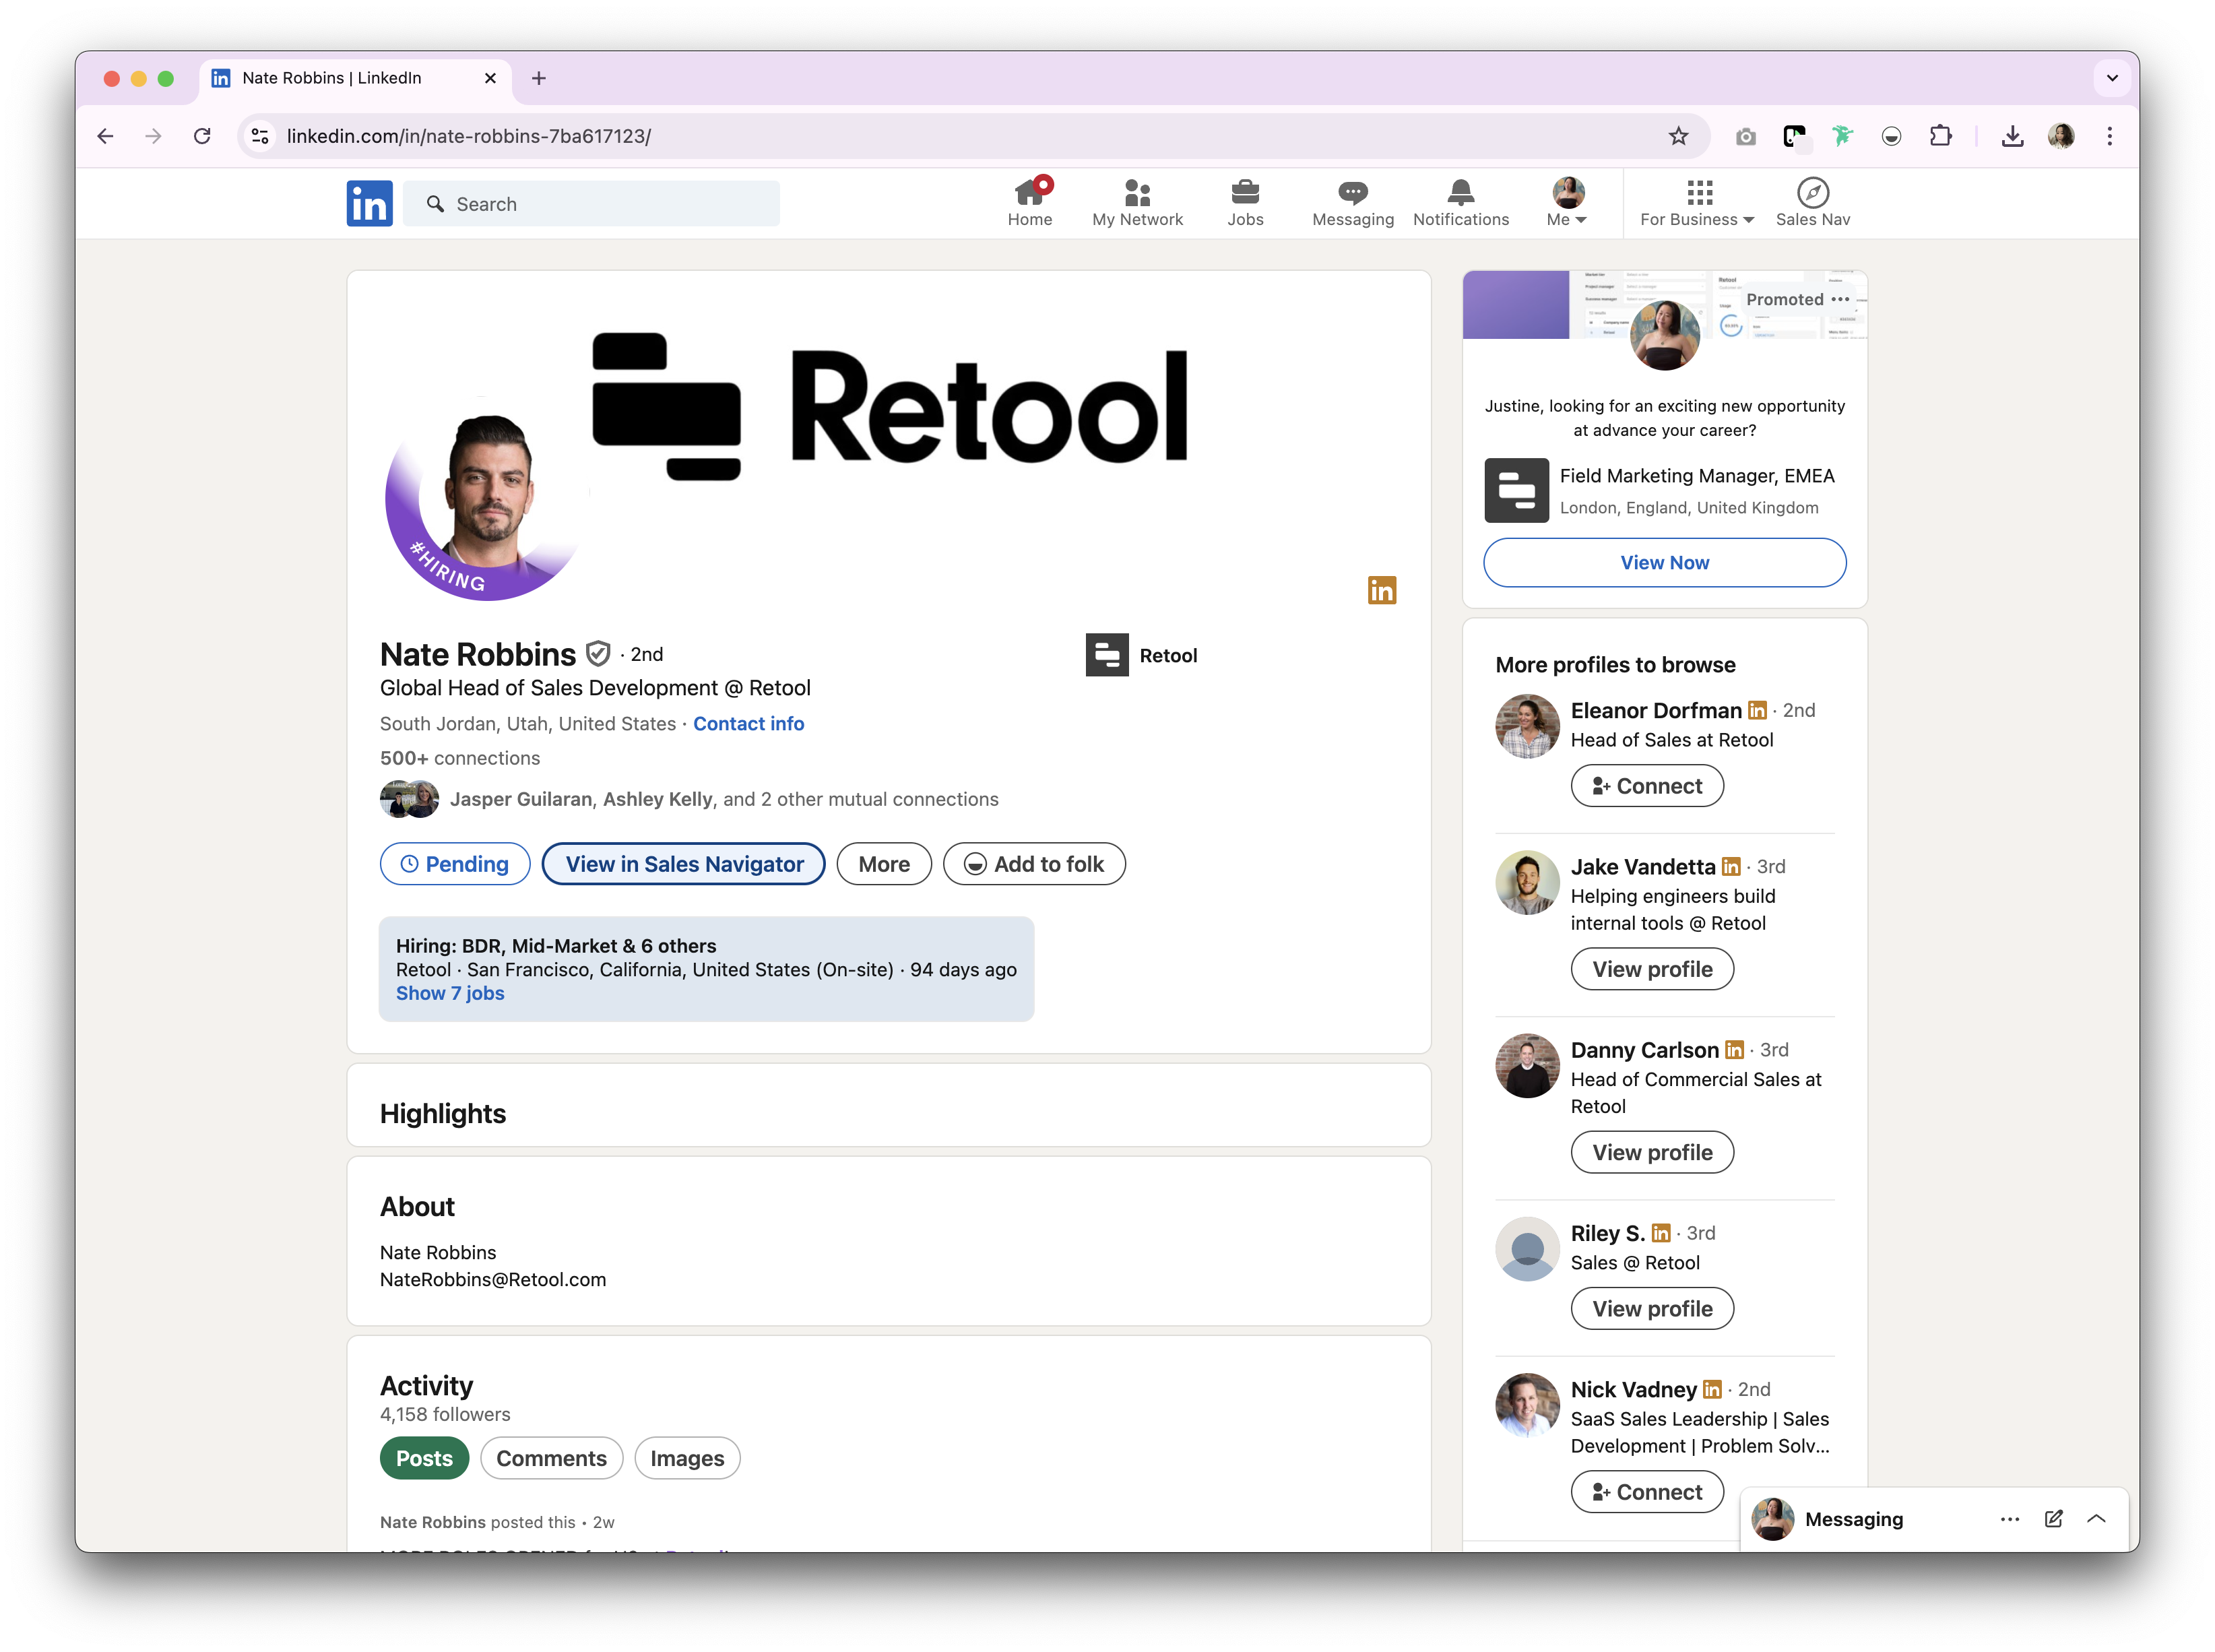Expand Messaging panel with chevron
The image size is (2215, 1652).
(2096, 1519)
